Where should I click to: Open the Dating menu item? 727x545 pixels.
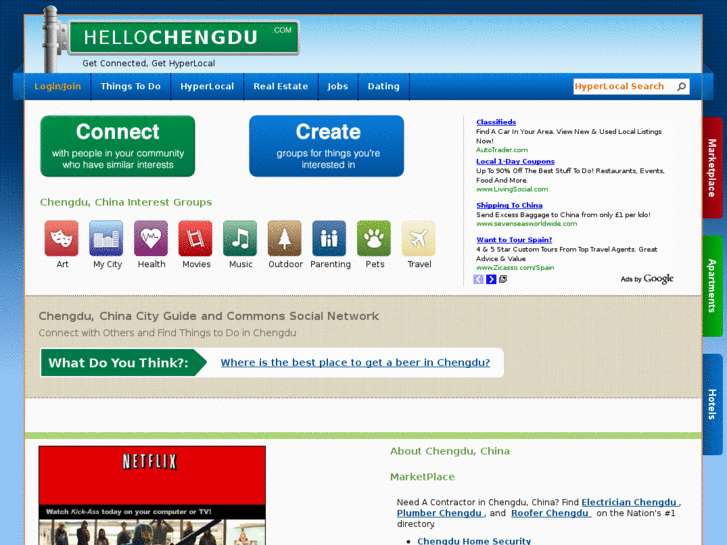click(383, 86)
